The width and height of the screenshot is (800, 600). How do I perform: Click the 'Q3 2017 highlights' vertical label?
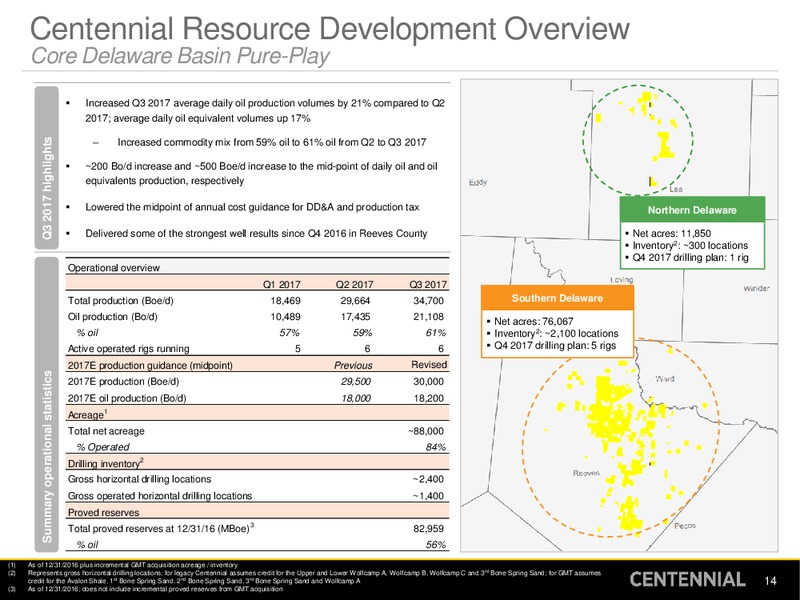pos(47,168)
